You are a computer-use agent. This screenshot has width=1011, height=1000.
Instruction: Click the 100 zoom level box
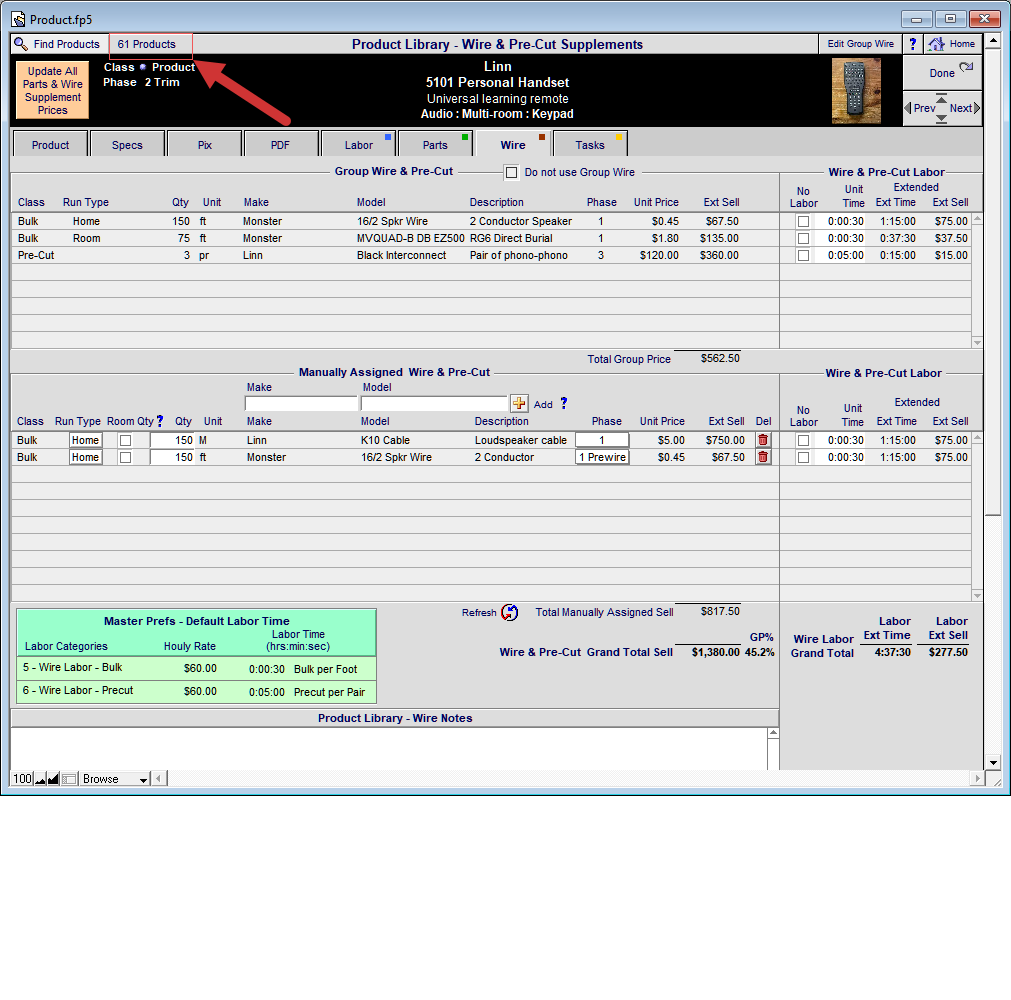point(23,779)
